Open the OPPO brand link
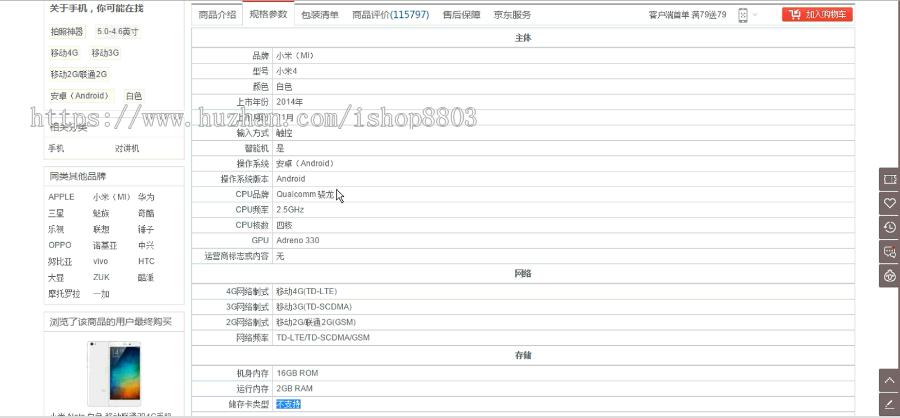This screenshot has height=418, width=900. [x=60, y=245]
